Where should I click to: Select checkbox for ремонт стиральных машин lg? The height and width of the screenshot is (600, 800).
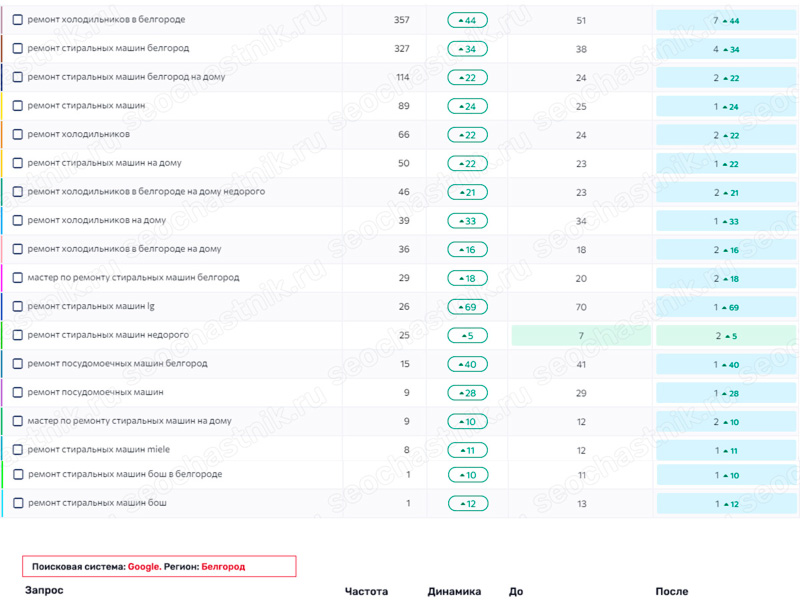(x=18, y=307)
